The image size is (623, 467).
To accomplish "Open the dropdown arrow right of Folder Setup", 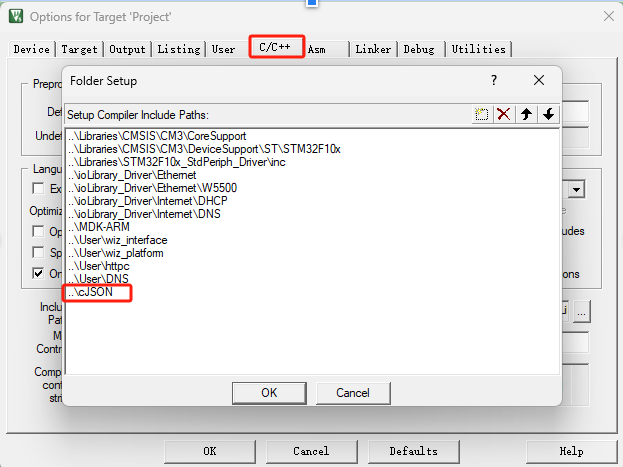I will pos(576,189).
